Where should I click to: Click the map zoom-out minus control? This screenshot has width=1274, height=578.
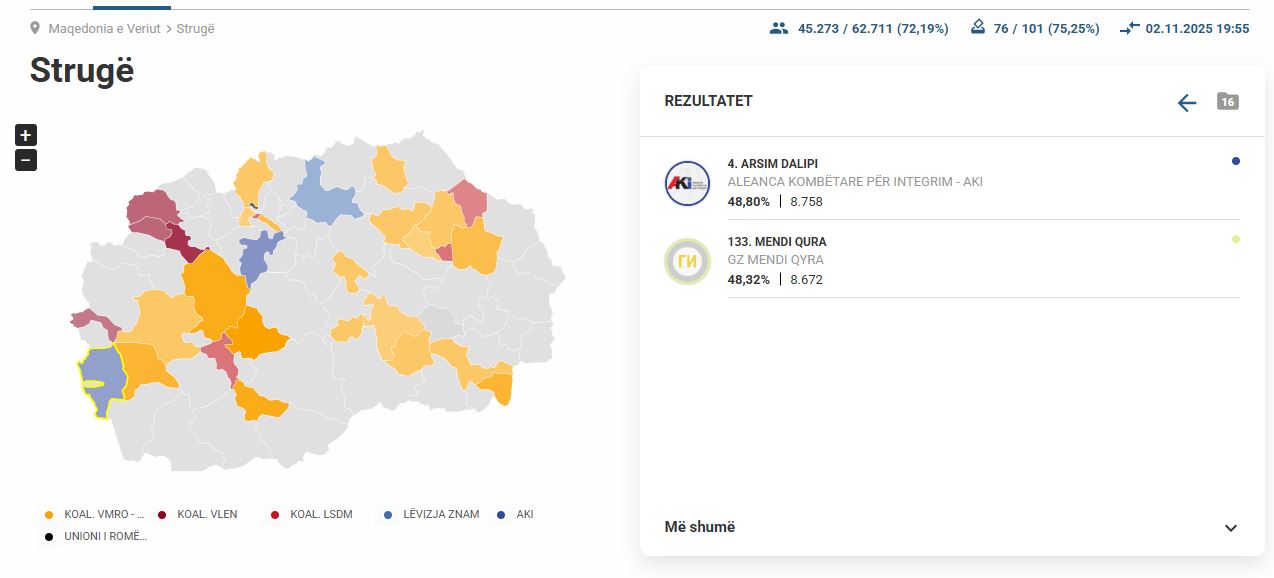point(25,159)
